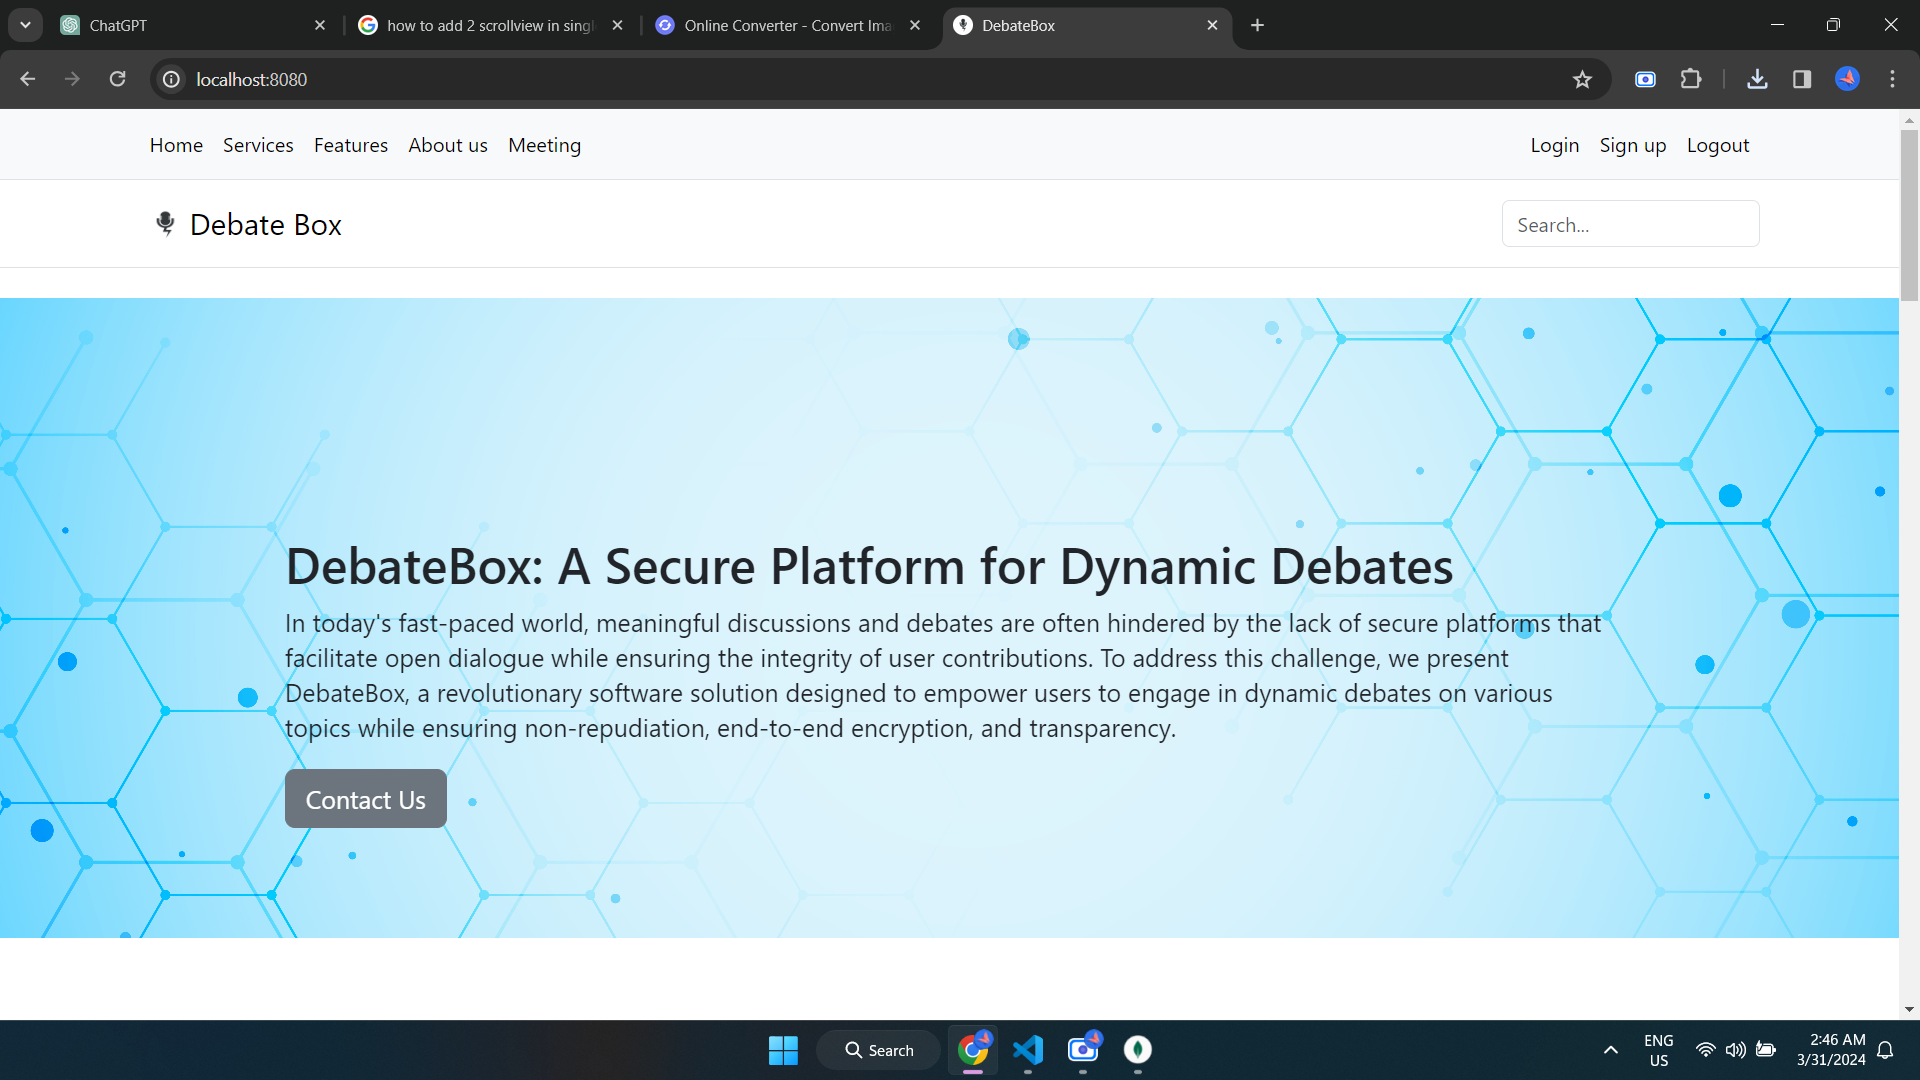Bookmark this page with the star icon
The width and height of the screenshot is (1920, 1080).
point(1582,80)
